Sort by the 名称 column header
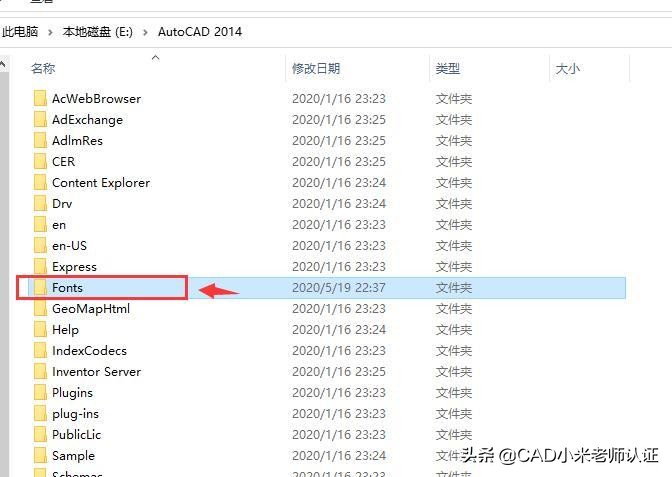 click(43, 68)
